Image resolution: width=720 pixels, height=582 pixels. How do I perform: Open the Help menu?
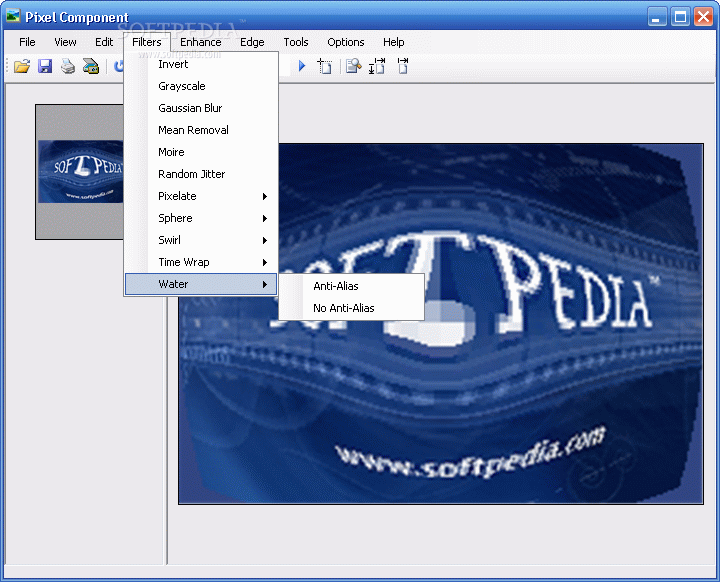pos(394,42)
